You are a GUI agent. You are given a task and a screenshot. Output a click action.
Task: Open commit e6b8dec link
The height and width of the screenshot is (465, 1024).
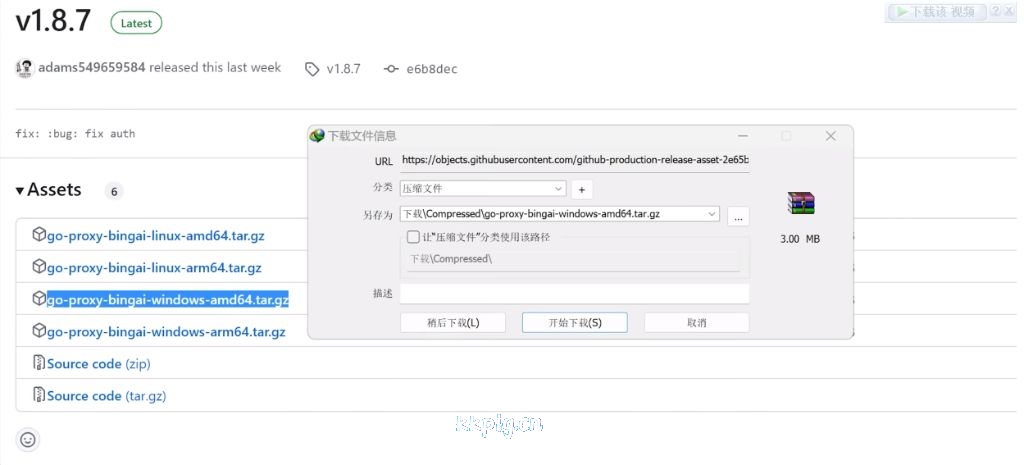coord(432,69)
